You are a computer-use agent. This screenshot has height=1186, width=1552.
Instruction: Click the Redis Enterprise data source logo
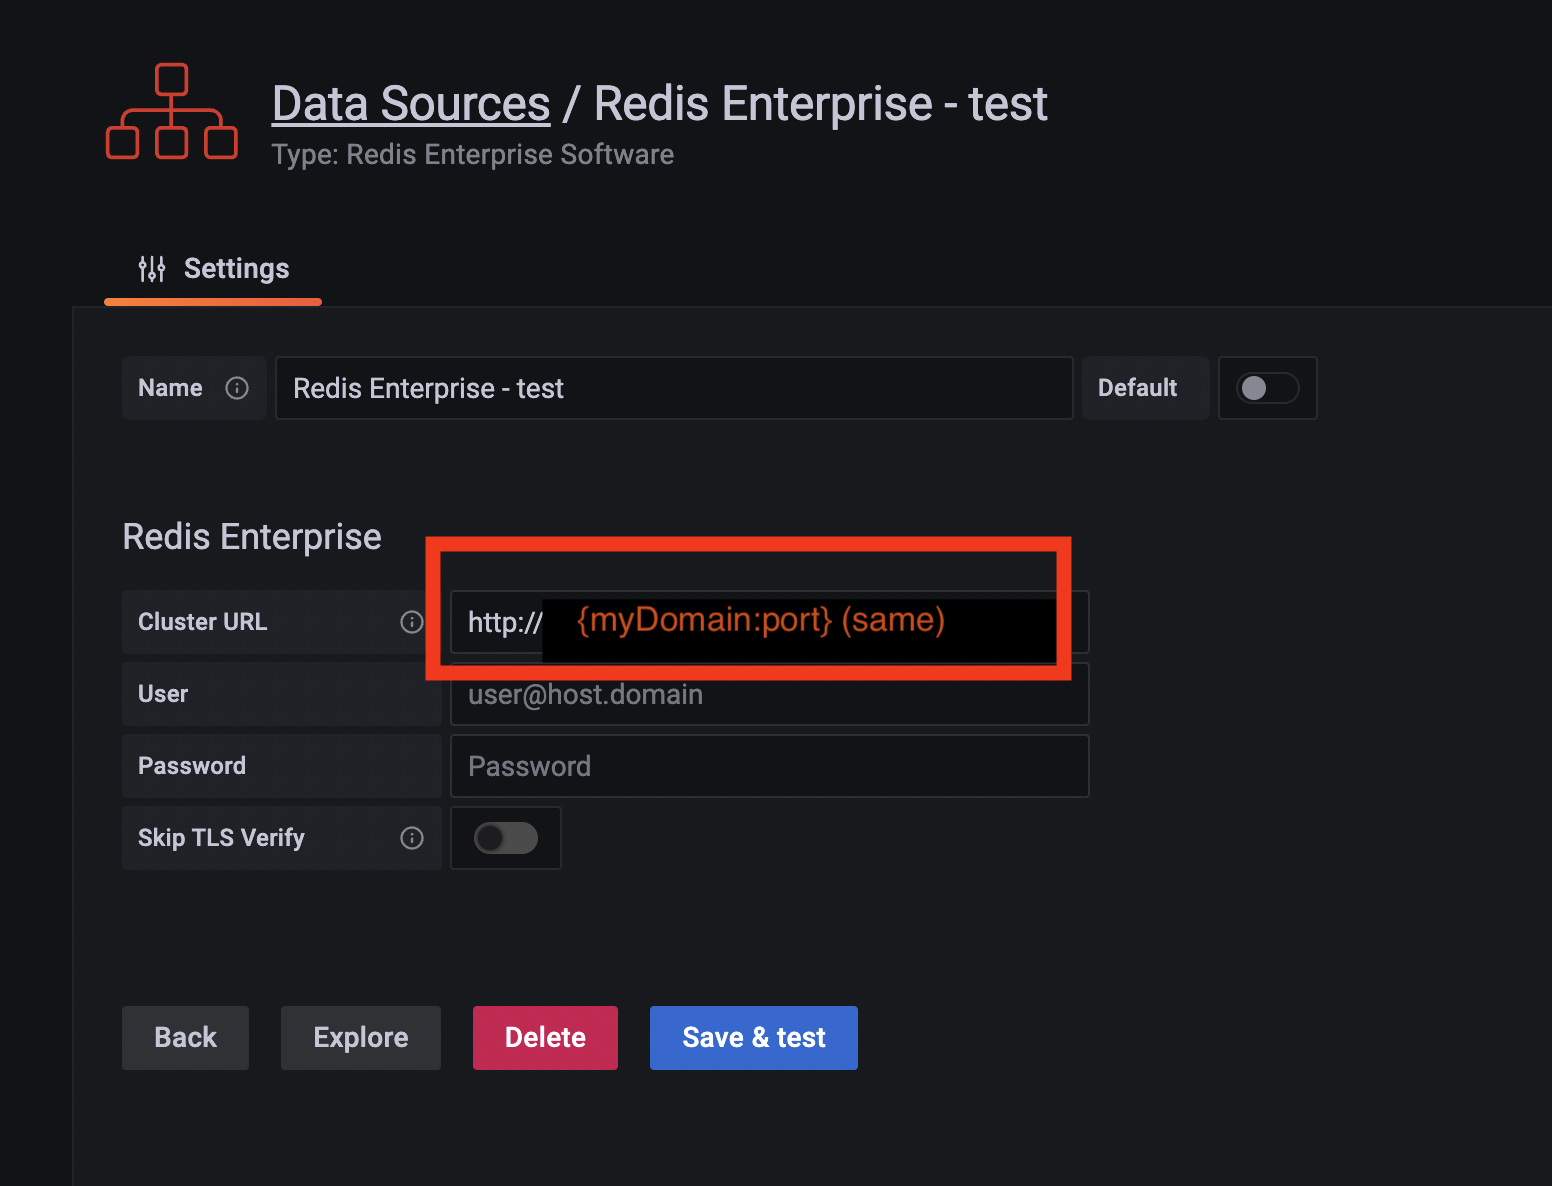tap(171, 111)
